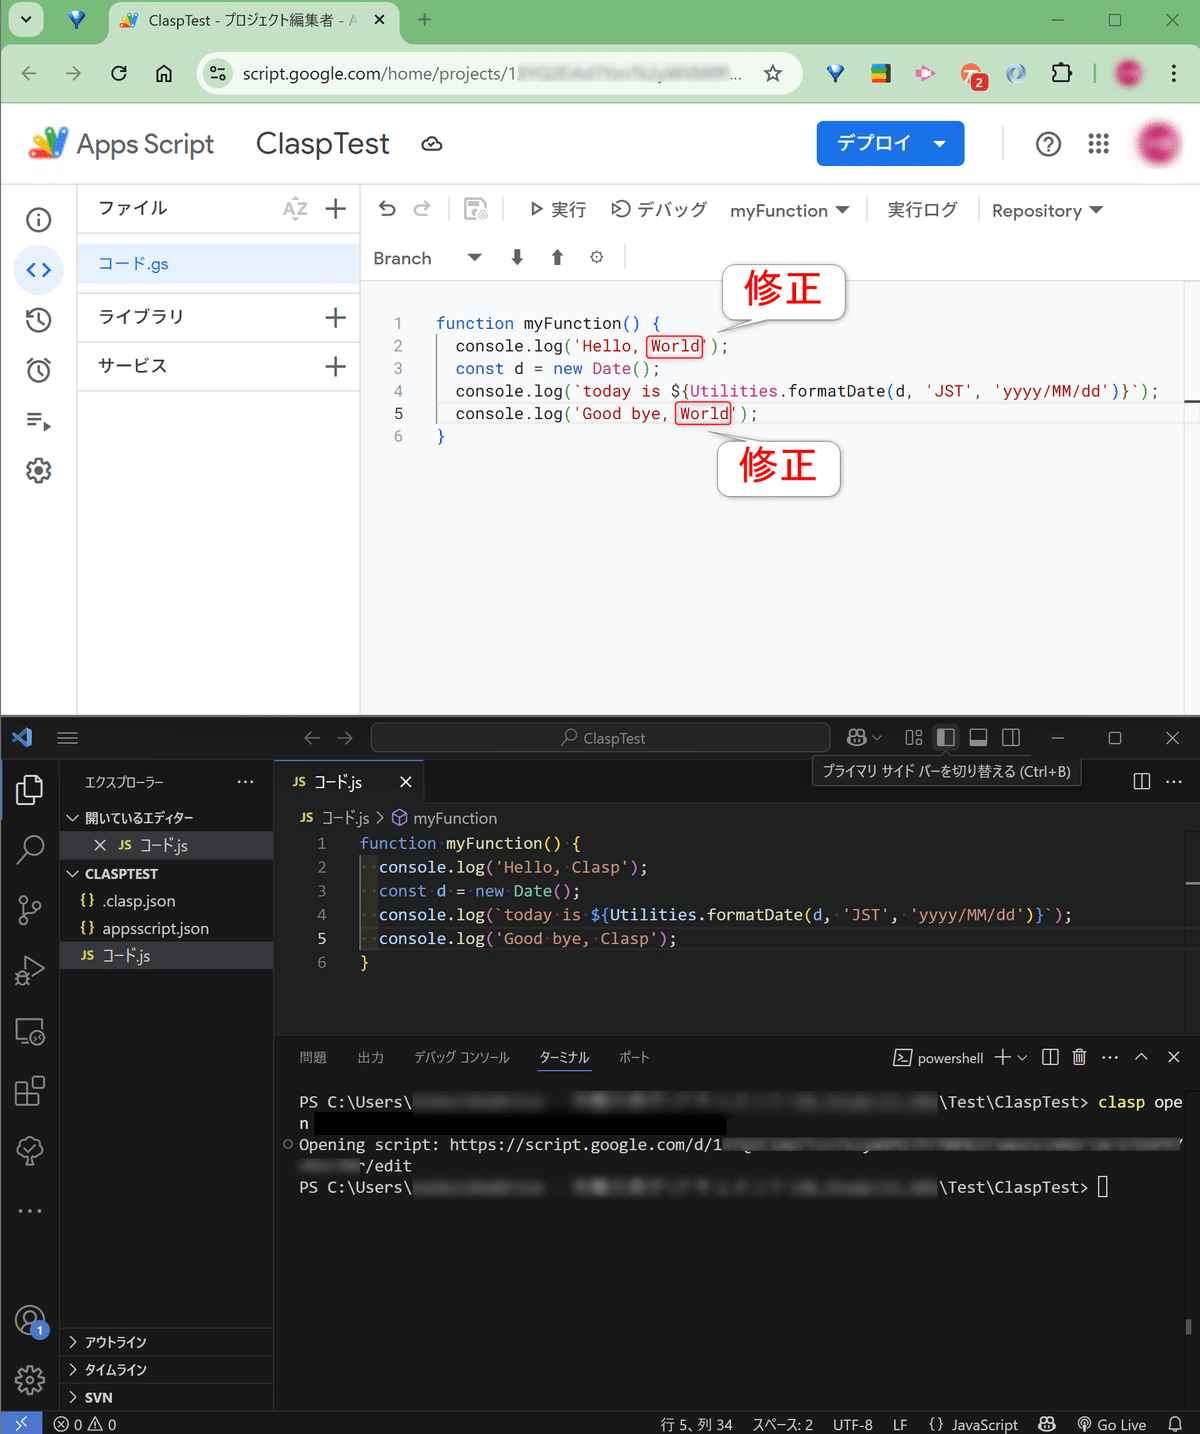This screenshot has width=1200, height=1434.
Task: Focus the ClaspTest search box in VS Code
Action: pyautogui.click(x=600, y=737)
